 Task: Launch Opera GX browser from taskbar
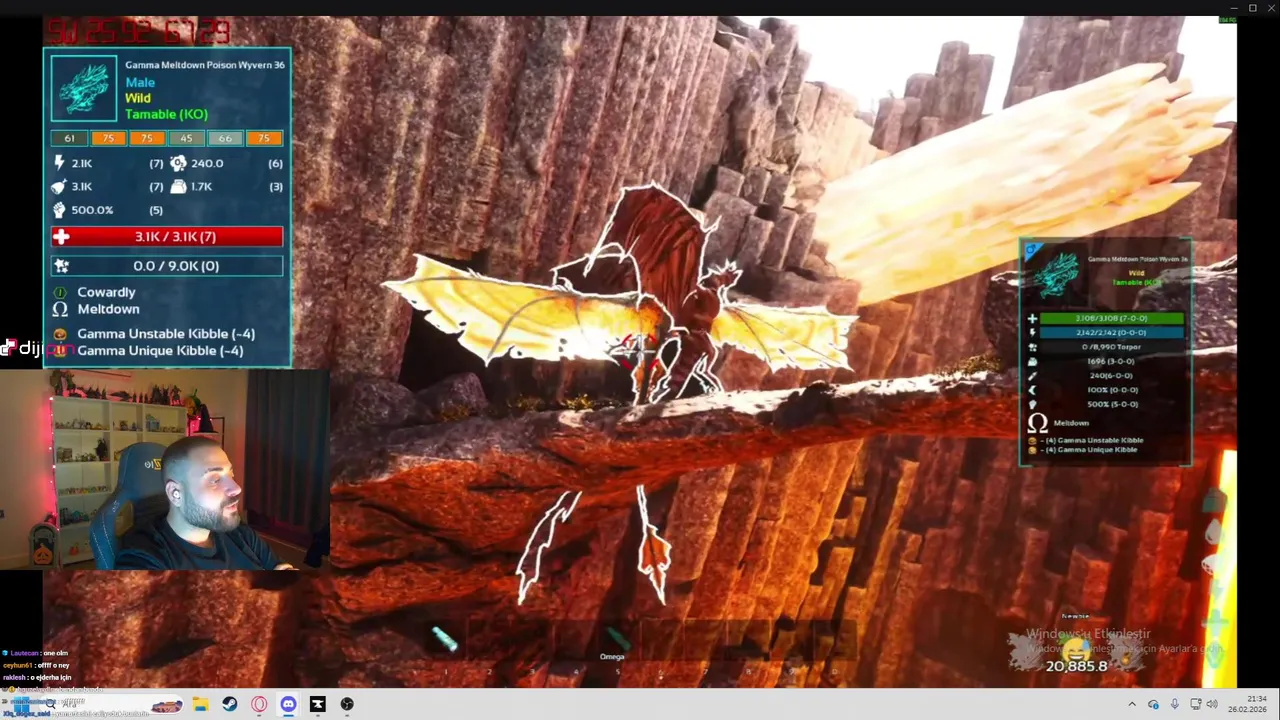point(259,704)
